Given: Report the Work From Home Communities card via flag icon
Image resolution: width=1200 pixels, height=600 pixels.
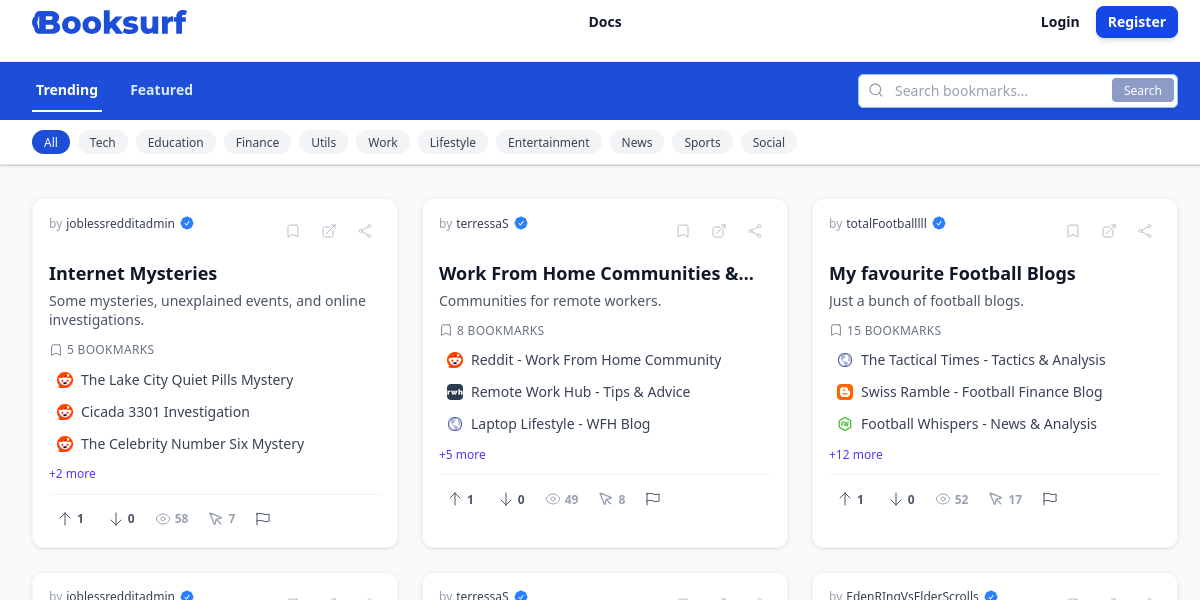Looking at the screenshot, I should pyautogui.click(x=653, y=499).
